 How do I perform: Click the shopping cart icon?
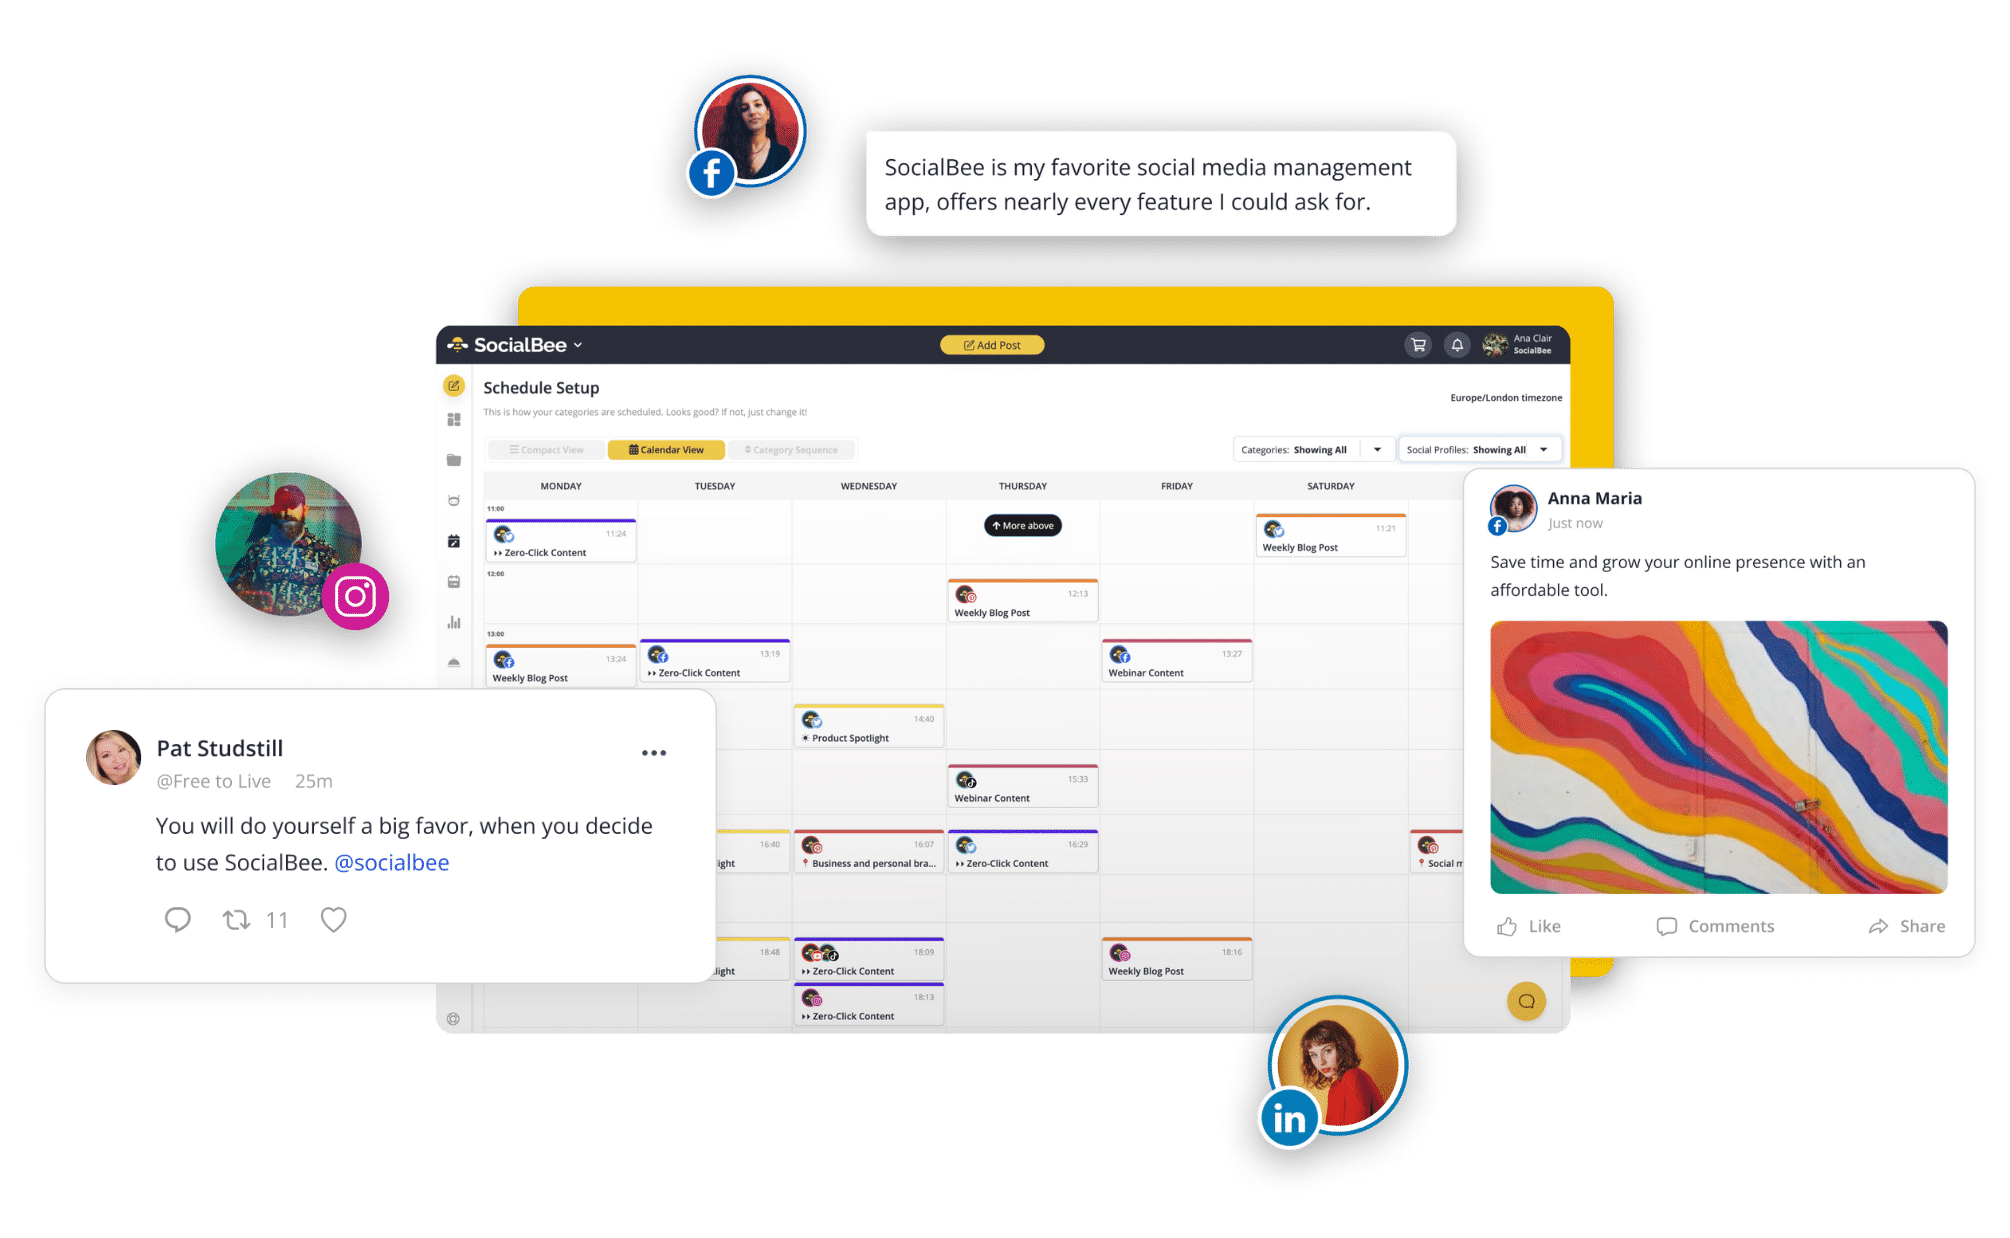coord(1418,345)
